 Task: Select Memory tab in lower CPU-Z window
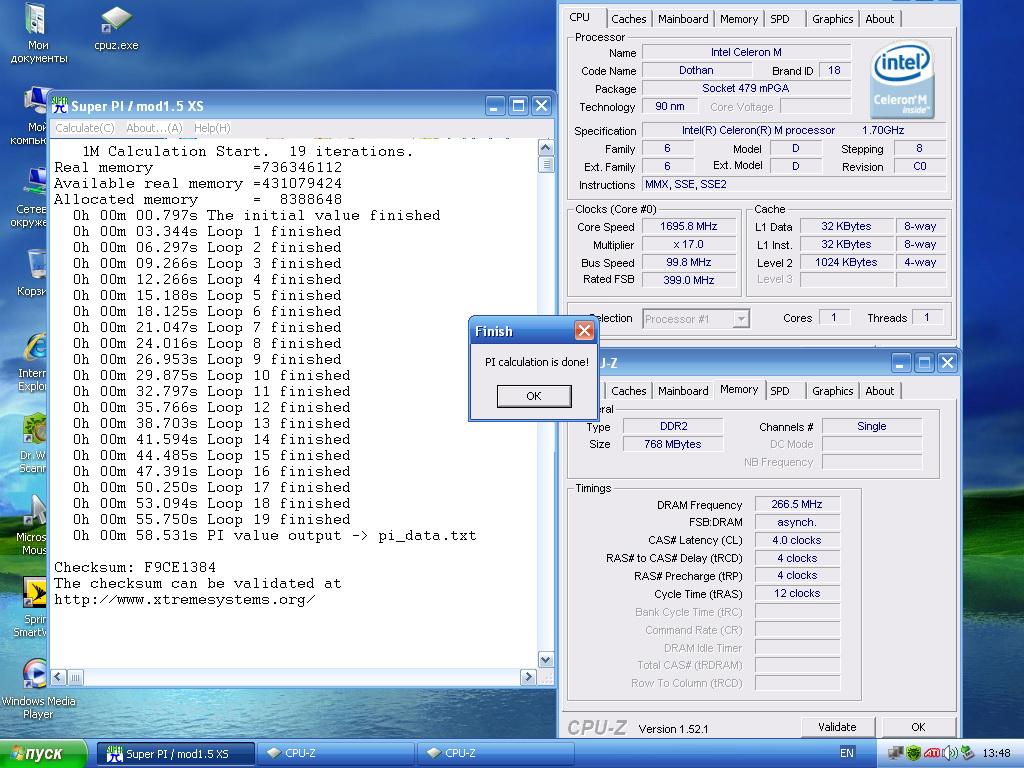tap(739, 389)
